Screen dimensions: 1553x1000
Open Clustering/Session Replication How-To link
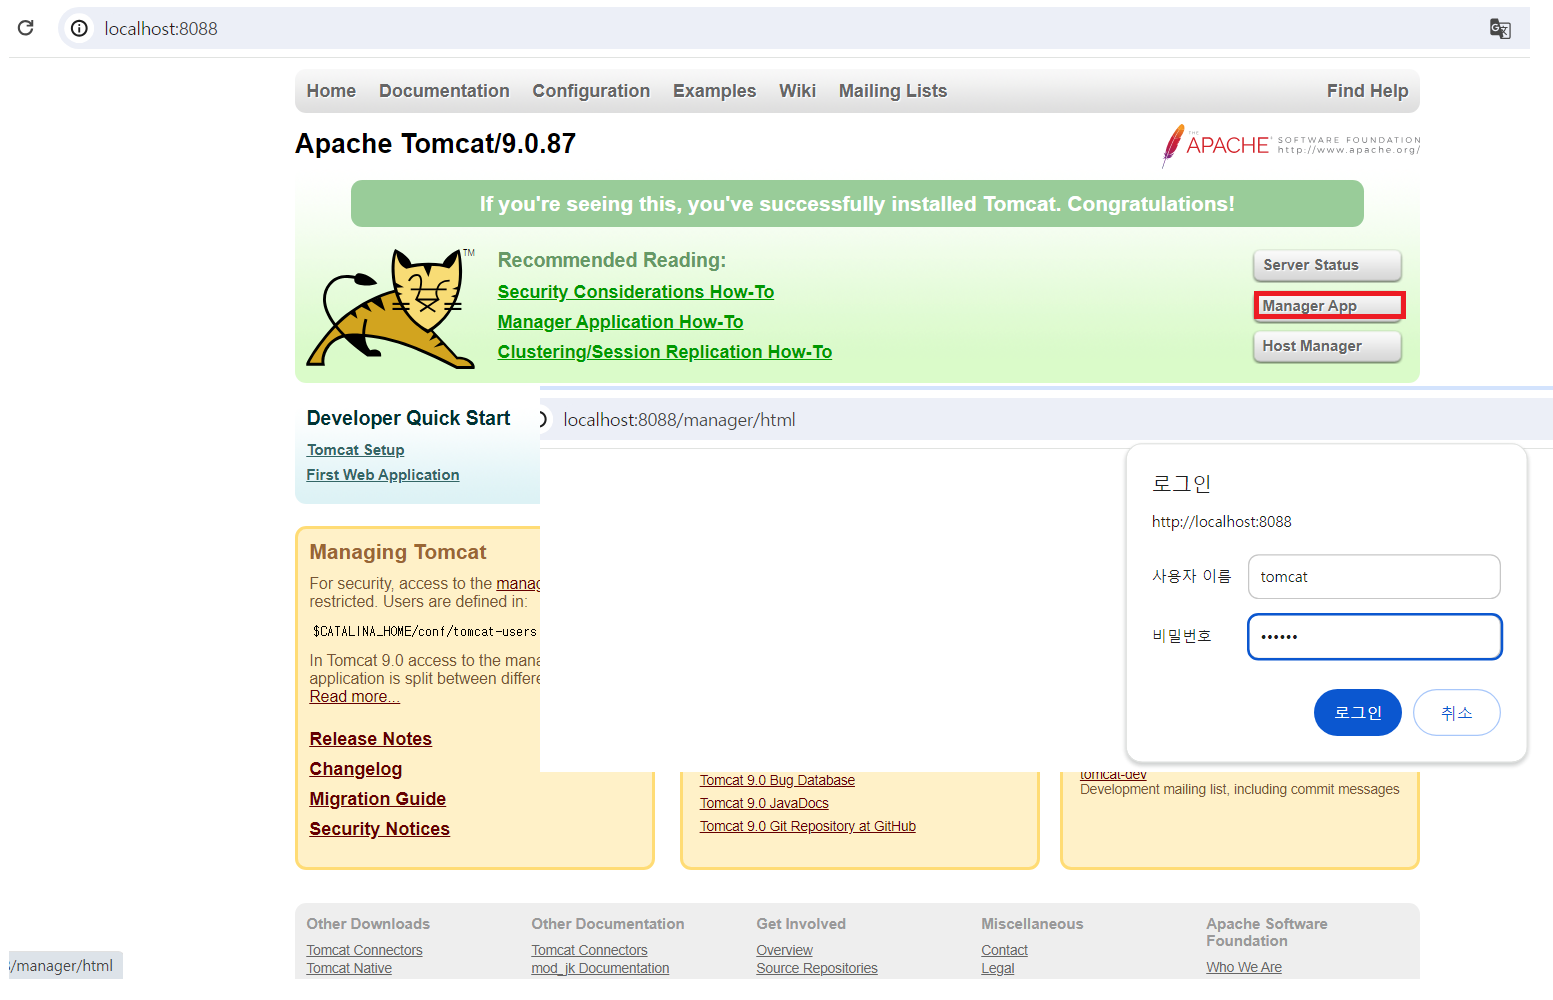click(x=665, y=352)
